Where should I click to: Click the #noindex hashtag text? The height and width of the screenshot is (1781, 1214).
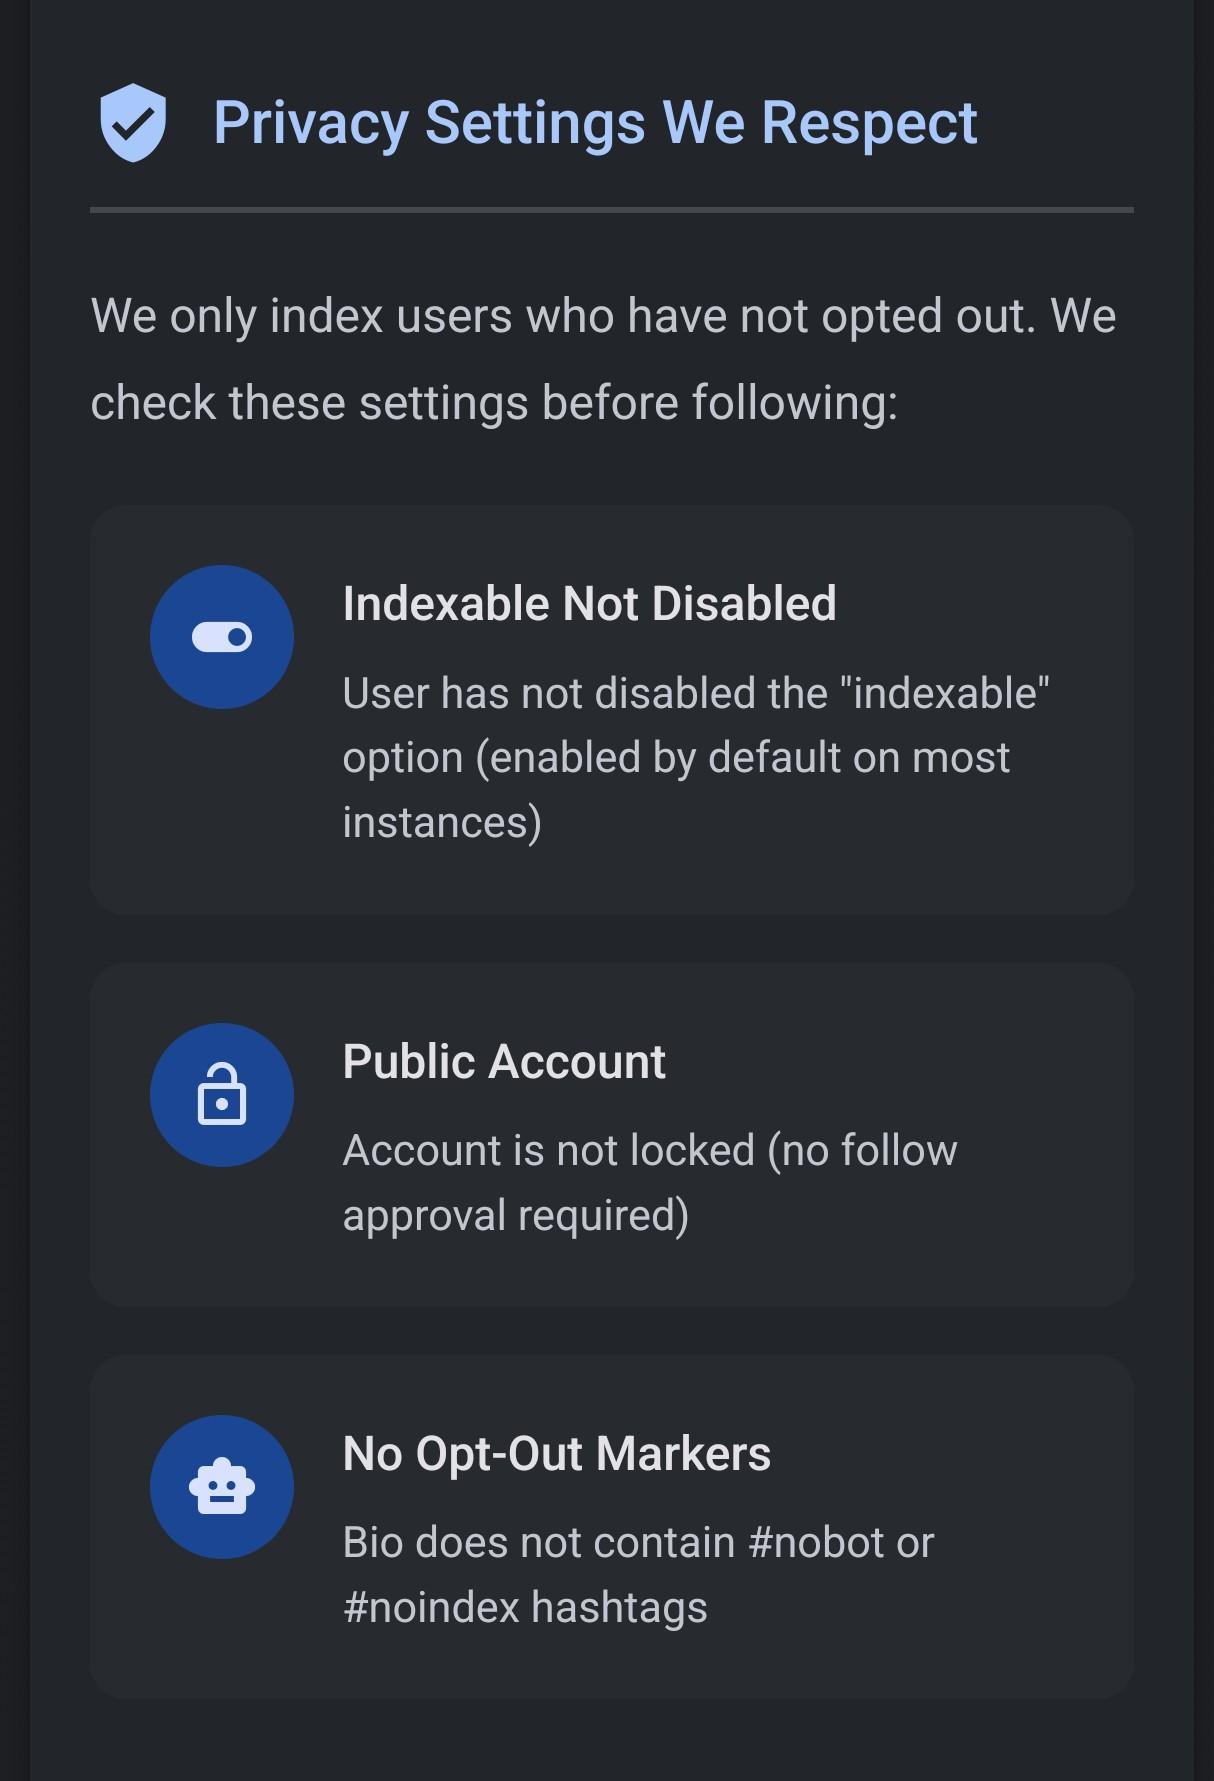pyautogui.click(x=431, y=1608)
